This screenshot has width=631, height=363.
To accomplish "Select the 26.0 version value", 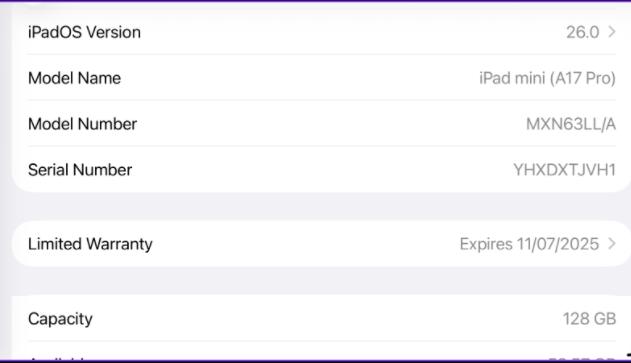I will (x=583, y=32).
